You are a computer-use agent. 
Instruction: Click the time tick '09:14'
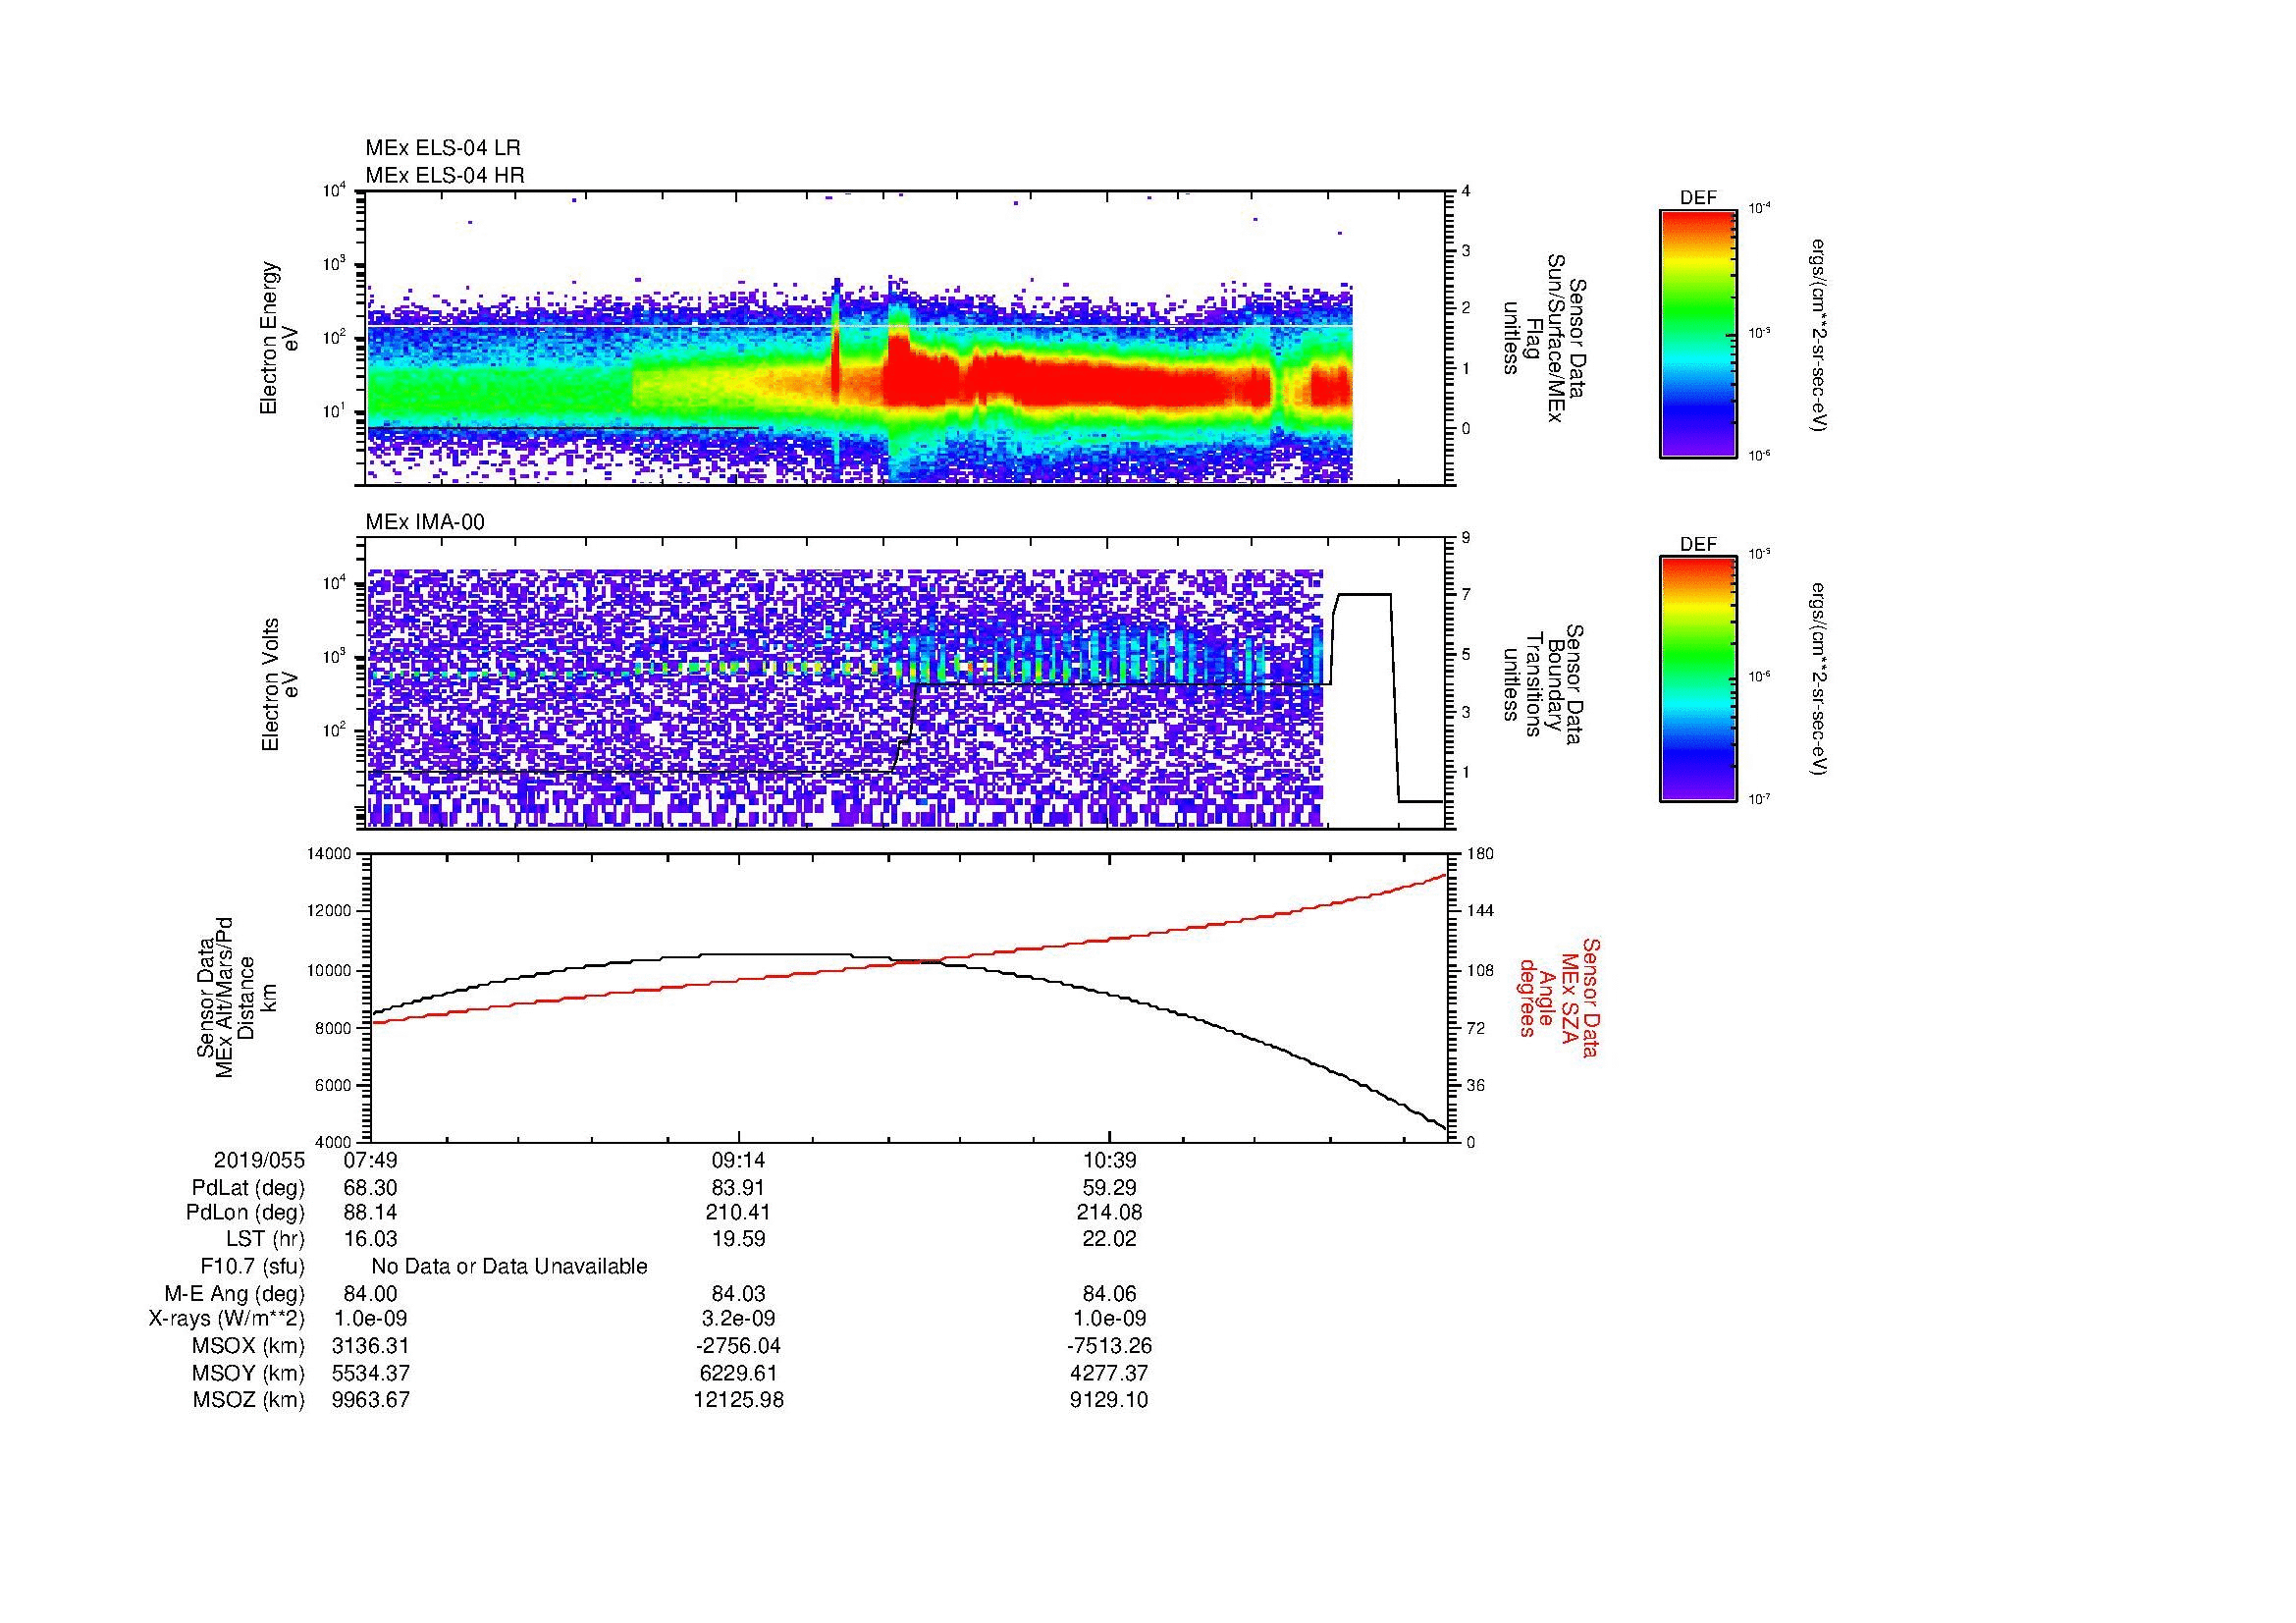(x=738, y=1161)
